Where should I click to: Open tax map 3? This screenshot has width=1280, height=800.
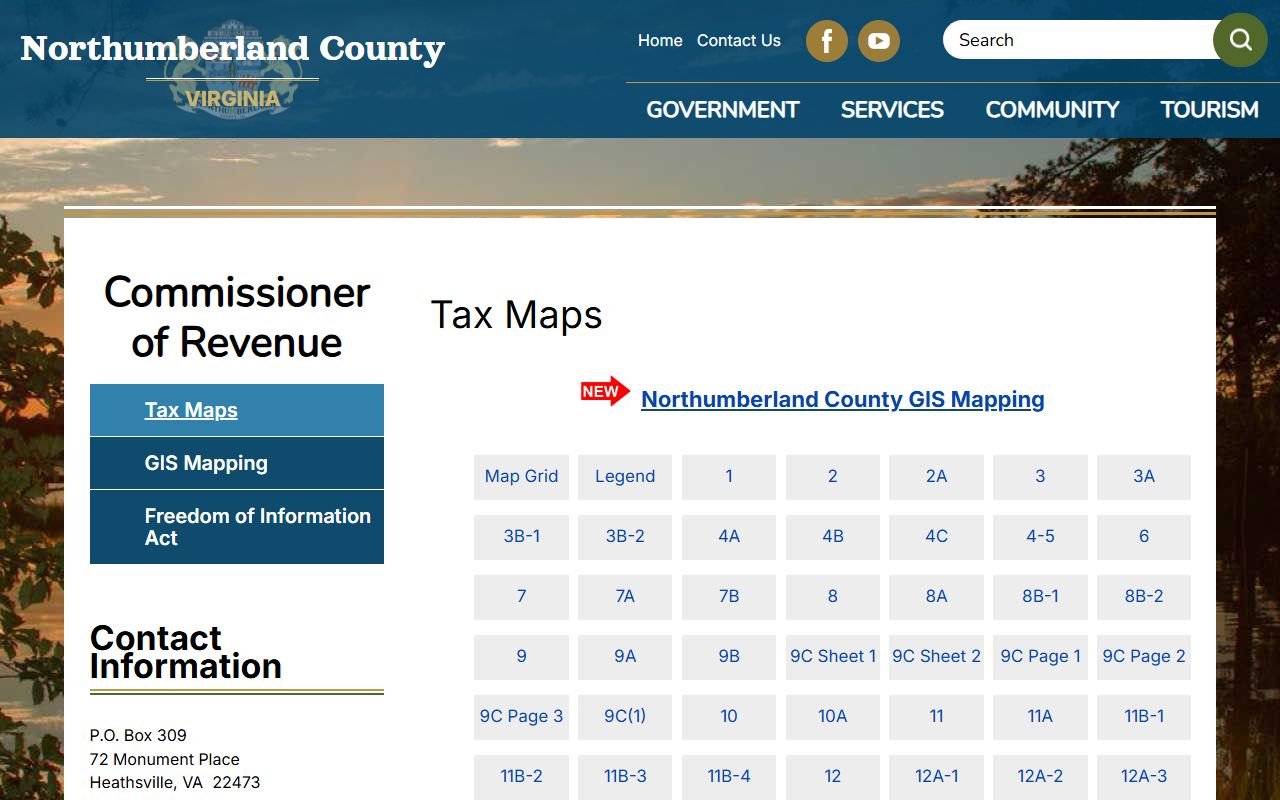pos(1040,477)
